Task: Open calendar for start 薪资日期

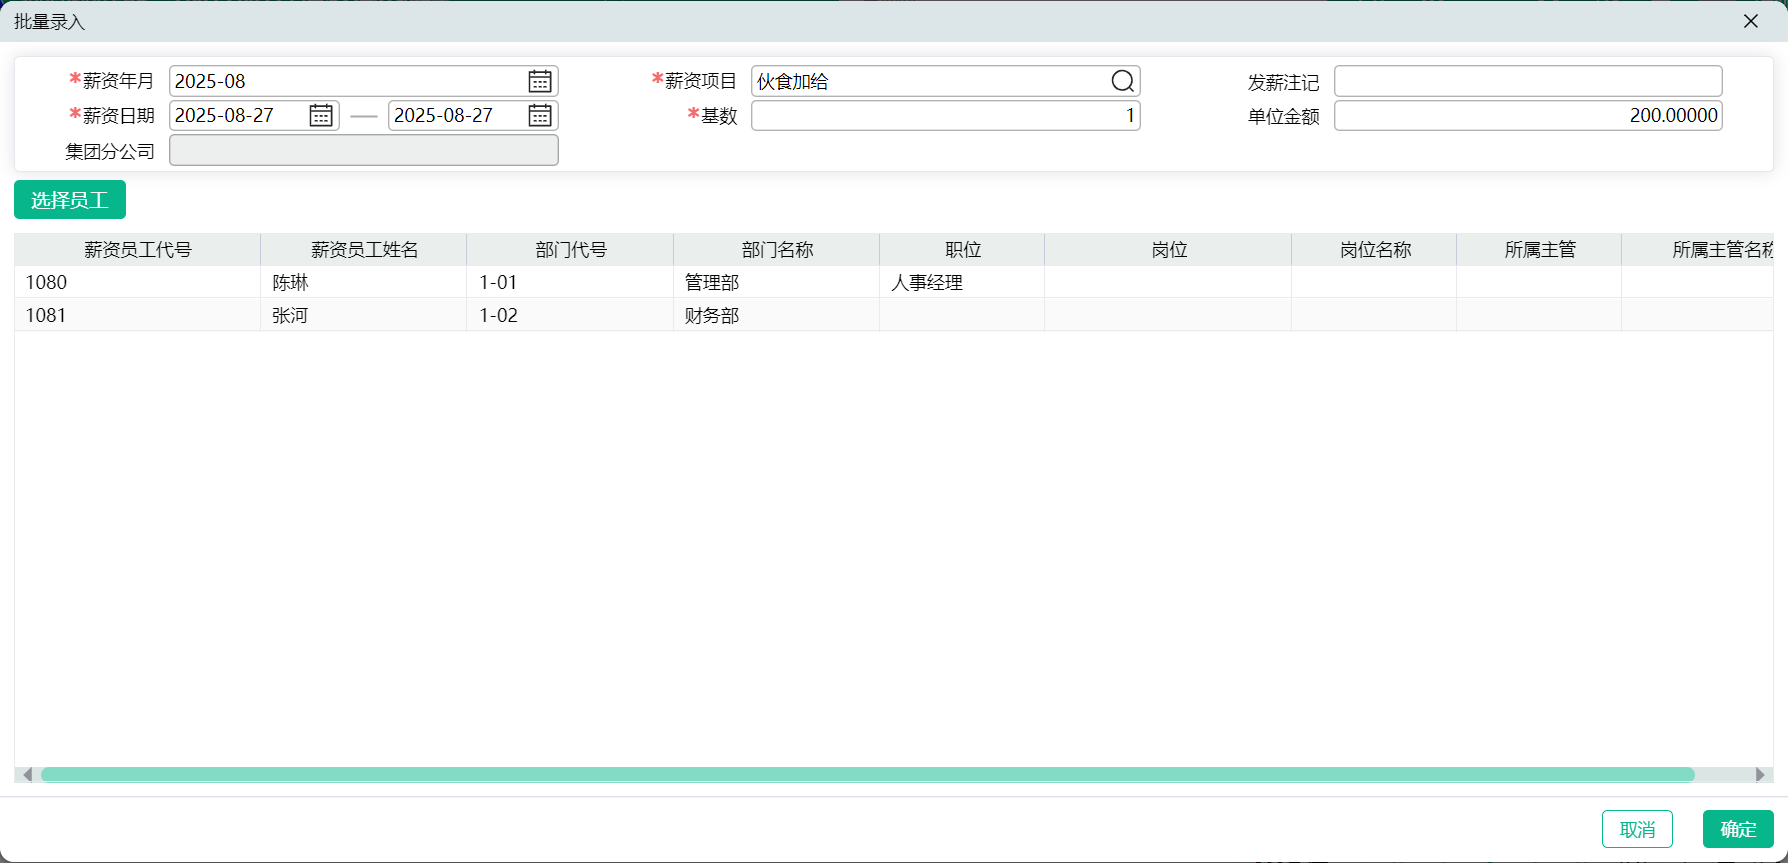Action: click(321, 116)
